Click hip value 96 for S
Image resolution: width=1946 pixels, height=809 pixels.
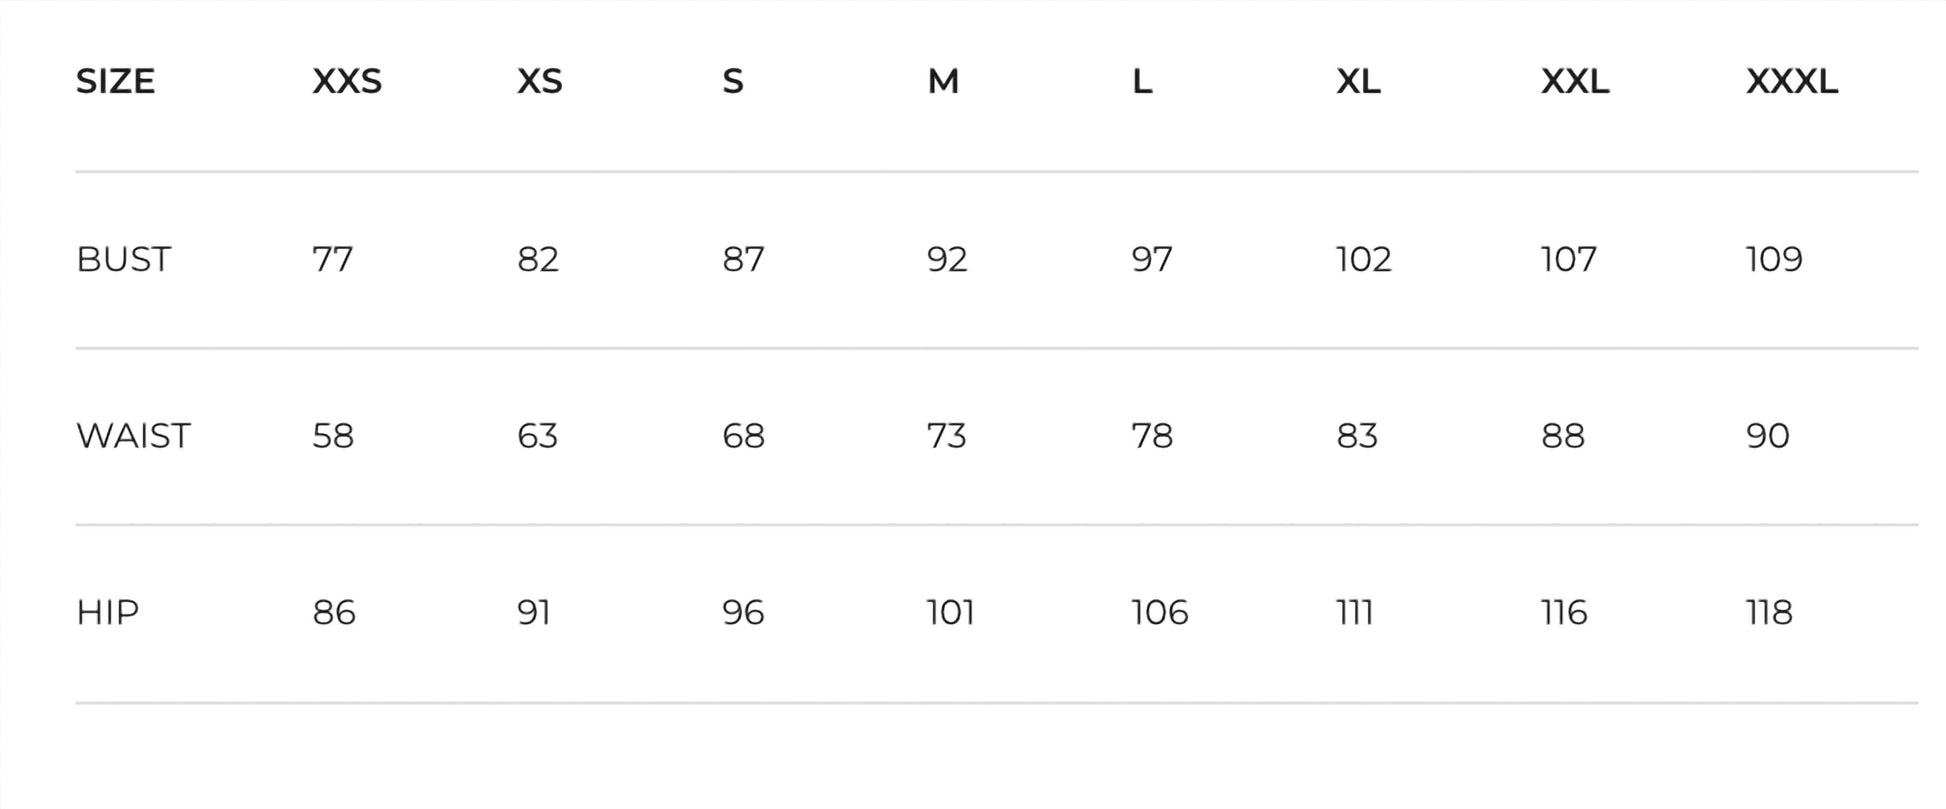(743, 612)
